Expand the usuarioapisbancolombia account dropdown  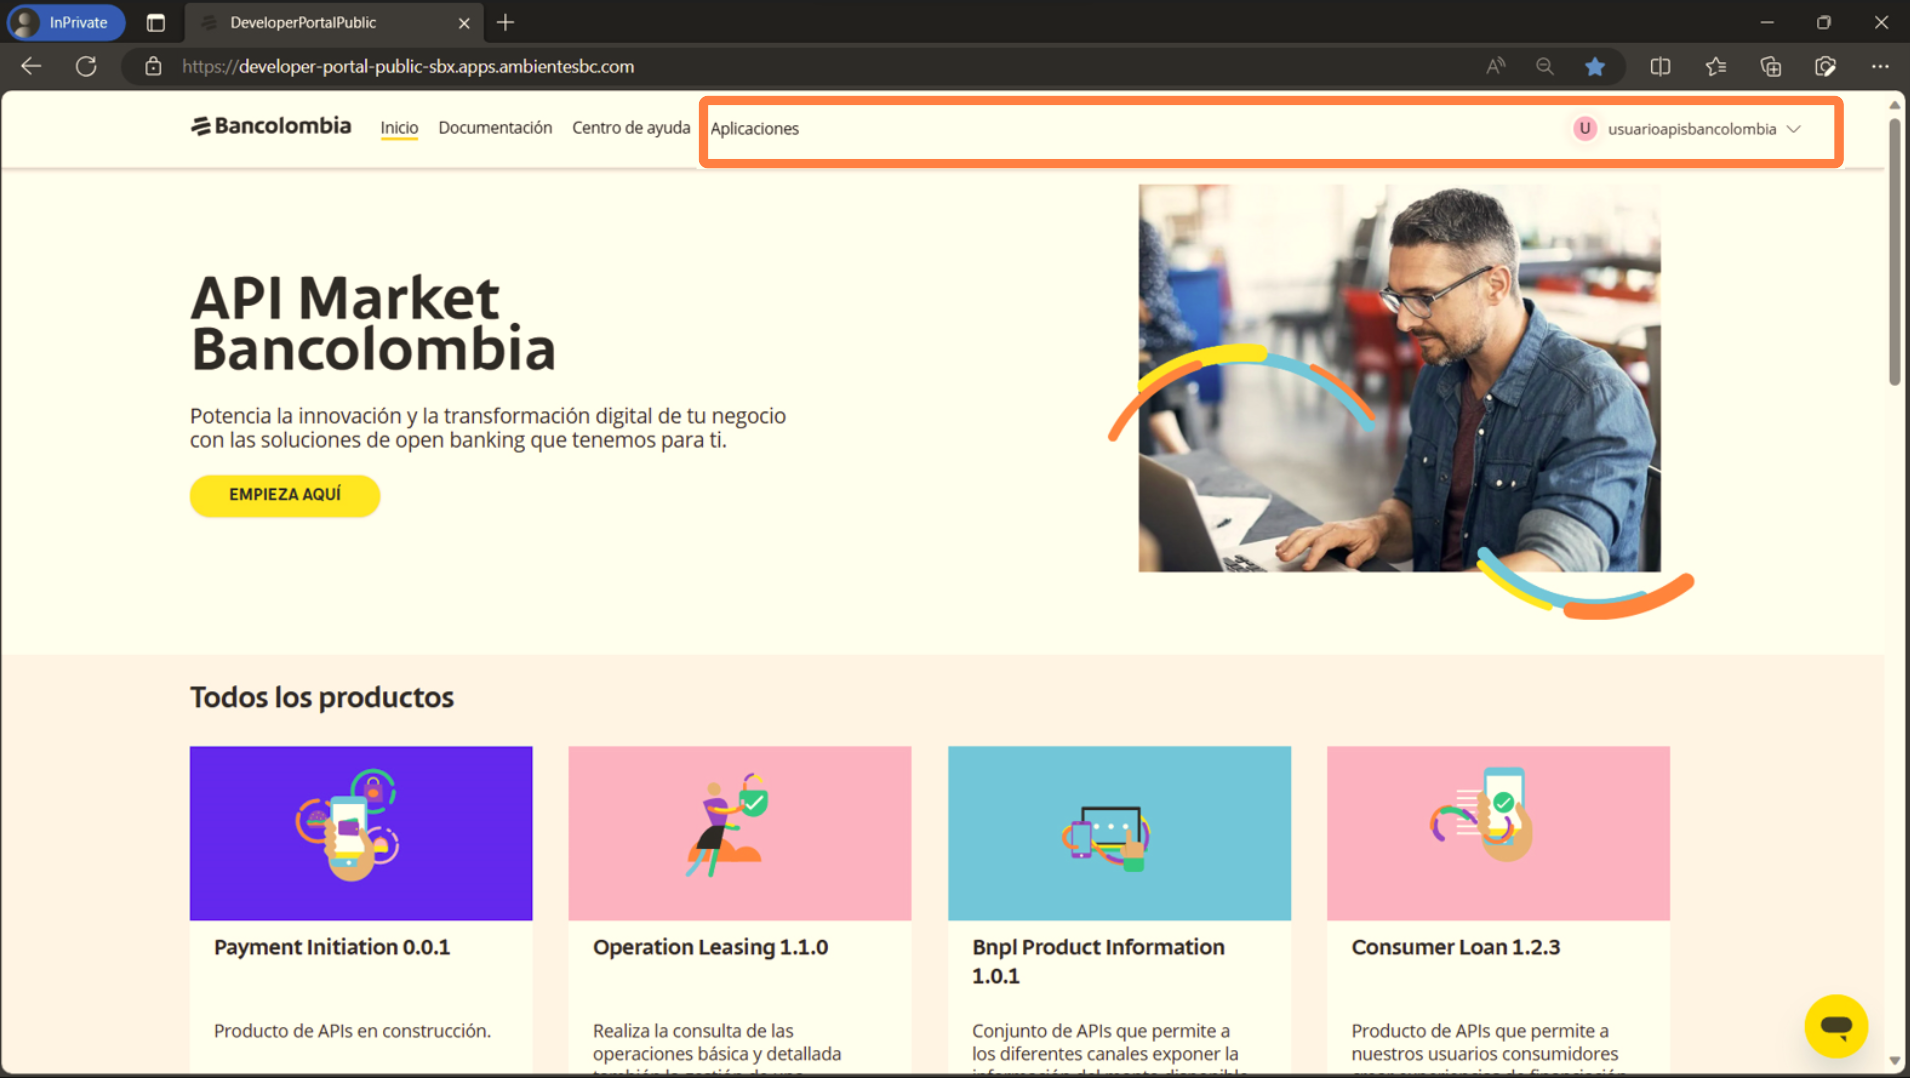pos(1793,129)
